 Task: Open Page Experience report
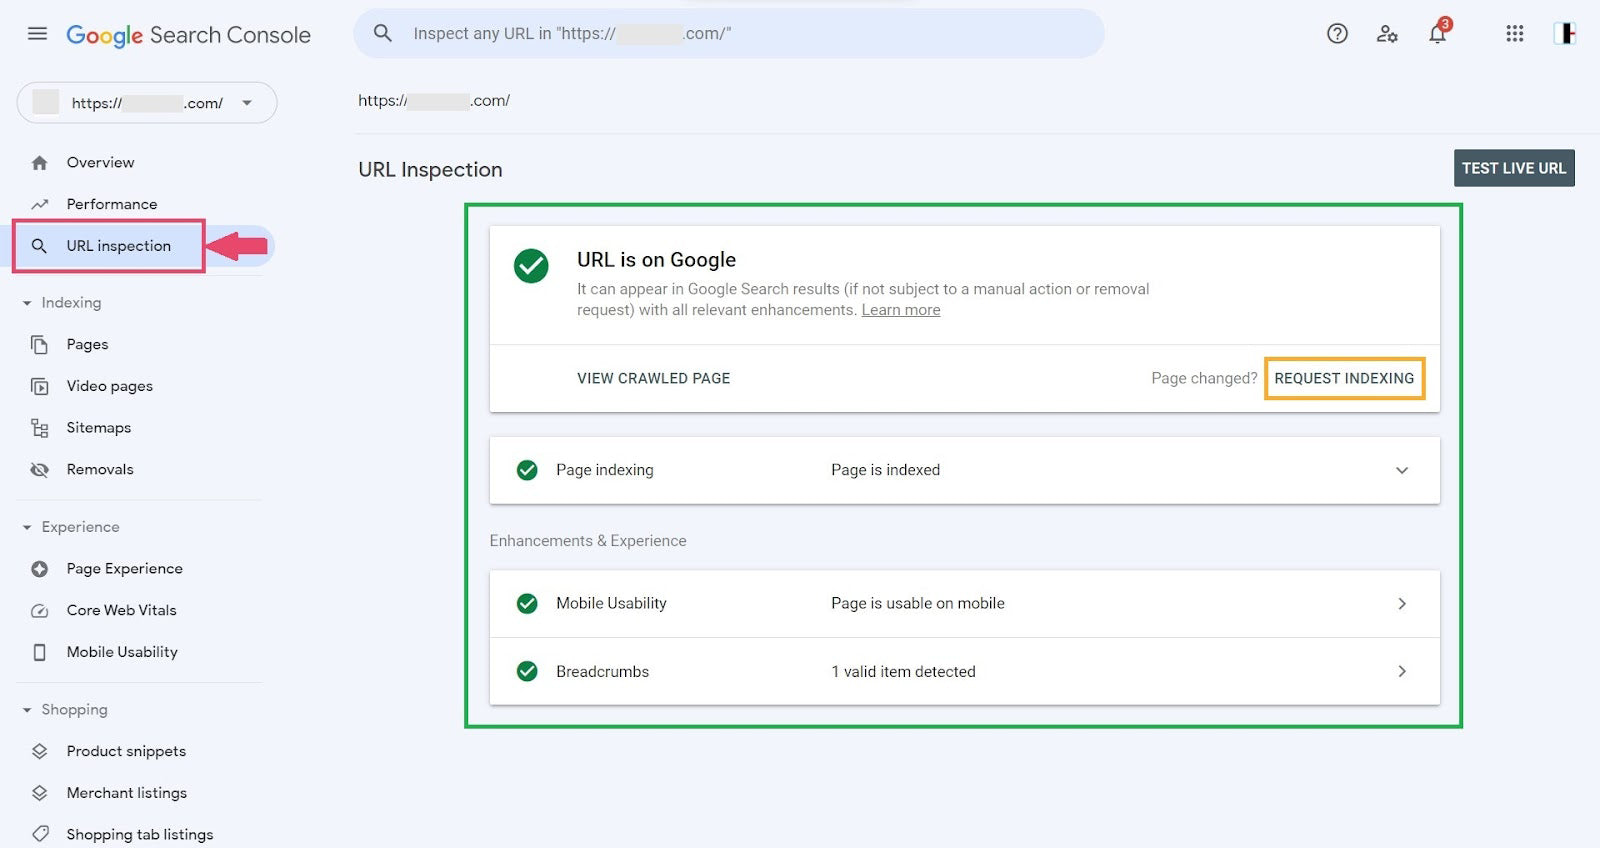coord(125,569)
